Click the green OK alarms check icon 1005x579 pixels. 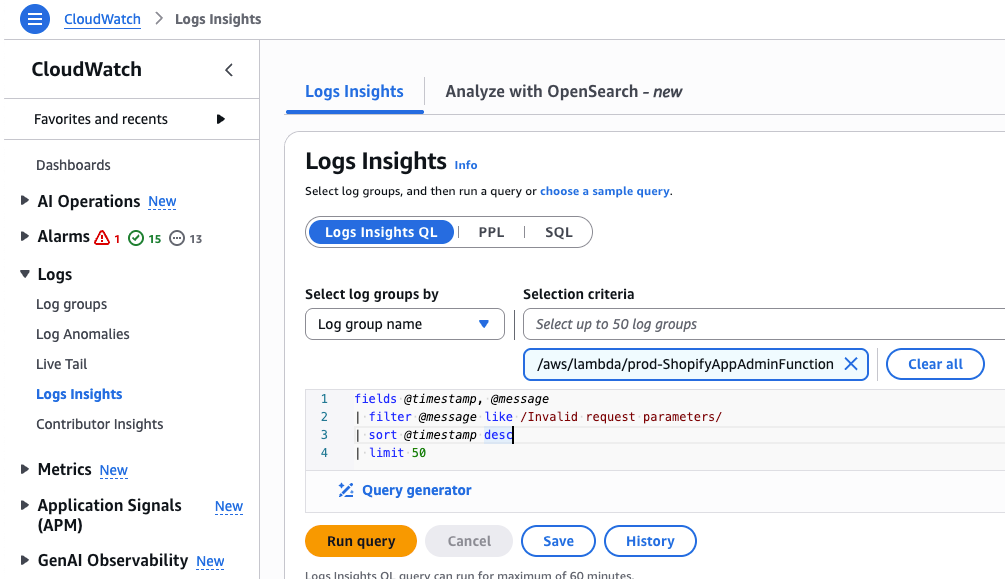point(136,238)
